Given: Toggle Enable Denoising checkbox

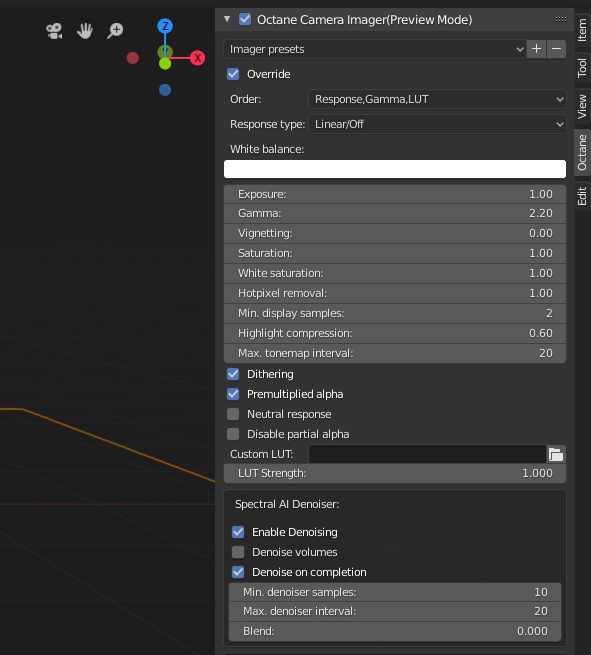Looking at the screenshot, I should [238, 532].
